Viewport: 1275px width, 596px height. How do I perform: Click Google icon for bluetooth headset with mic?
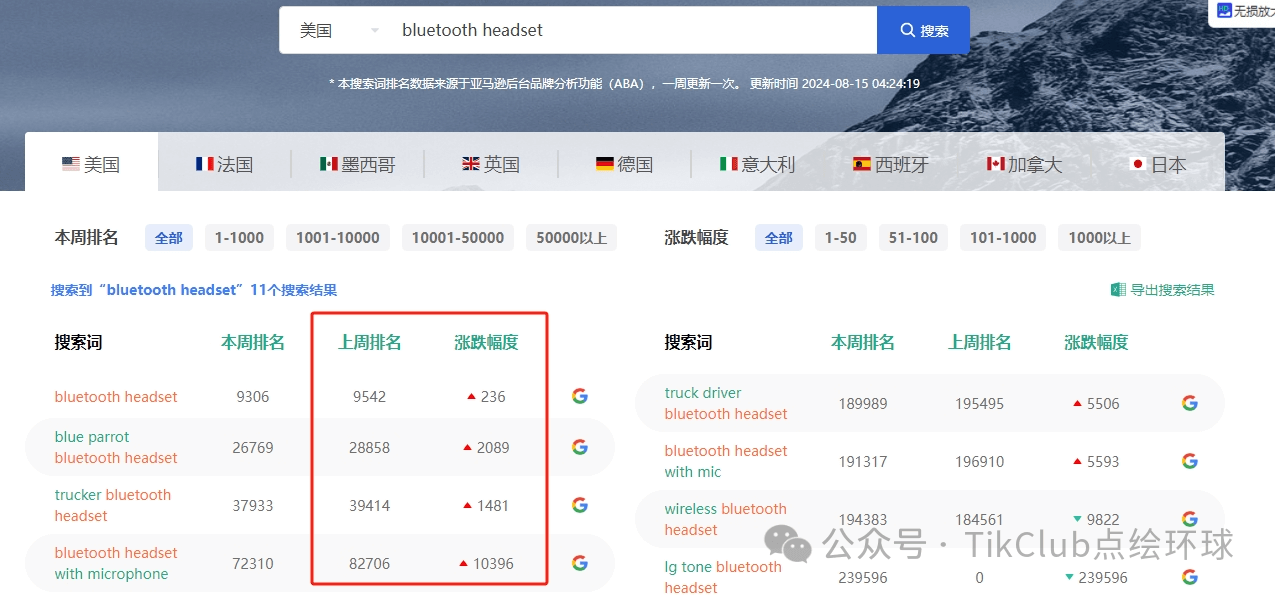click(1189, 461)
